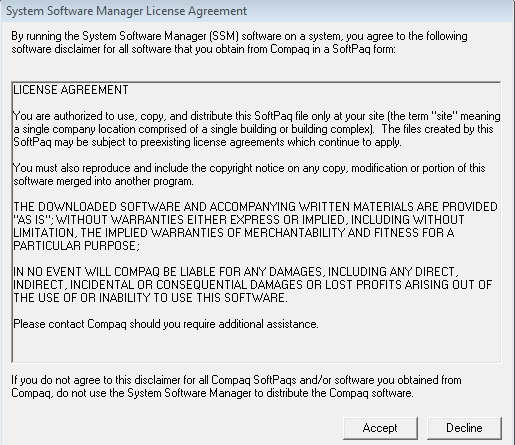
Task: Click 'SoftPaq may be subject to preexisting' line
Action: click(x=207, y=142)
